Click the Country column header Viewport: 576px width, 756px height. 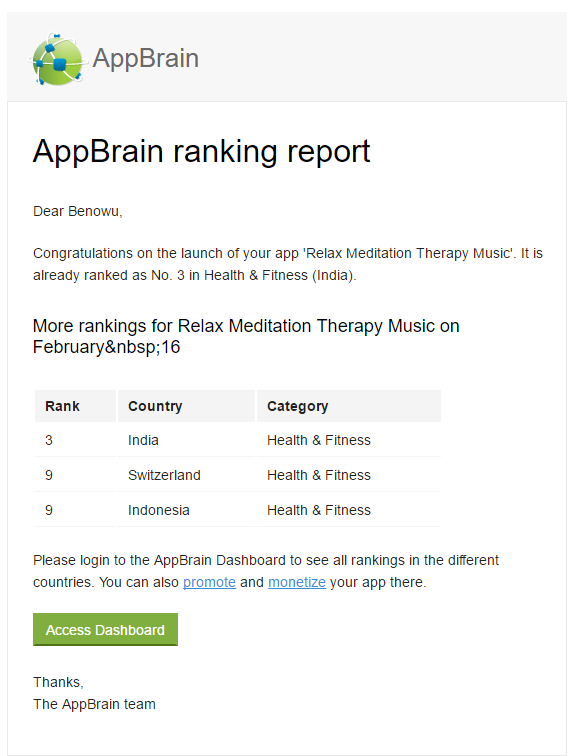coord(187,406)
